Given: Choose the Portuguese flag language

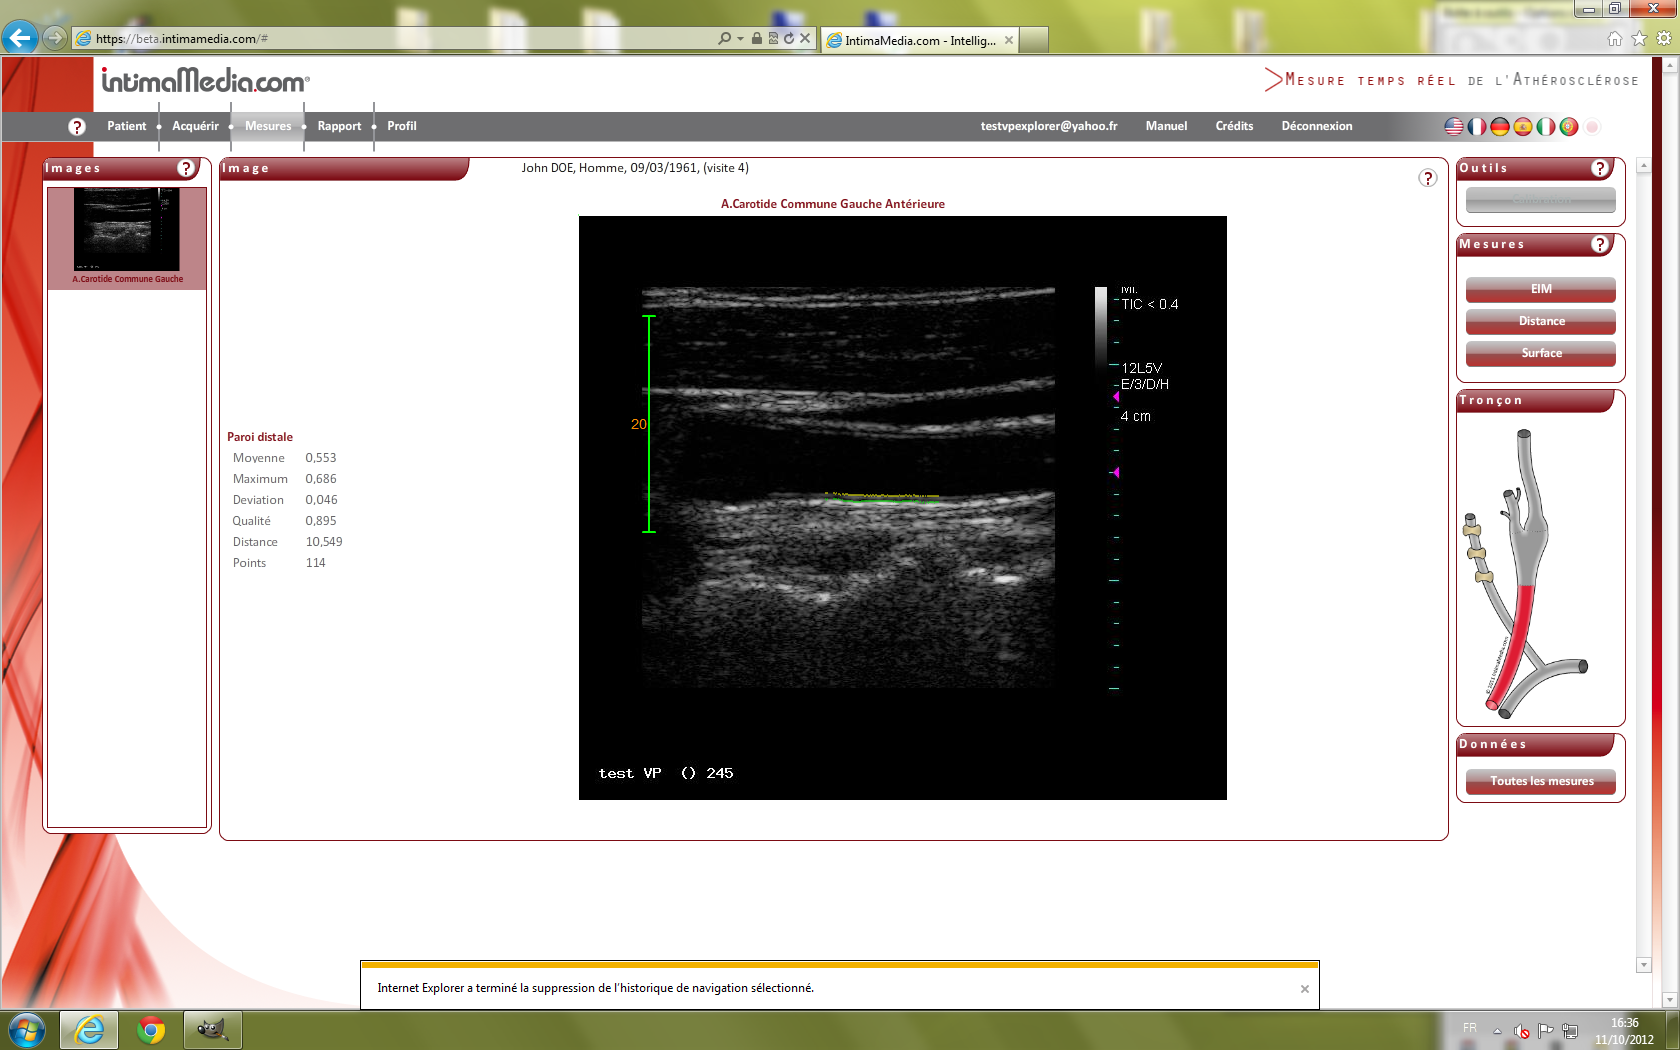Looking at the screenshot, I should point(1568,127).
